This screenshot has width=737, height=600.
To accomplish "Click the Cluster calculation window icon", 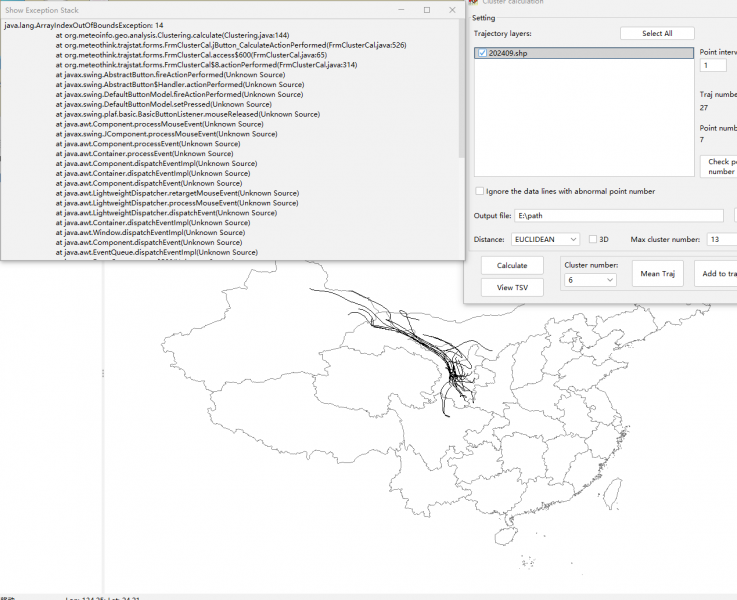I will pos(472,3).
